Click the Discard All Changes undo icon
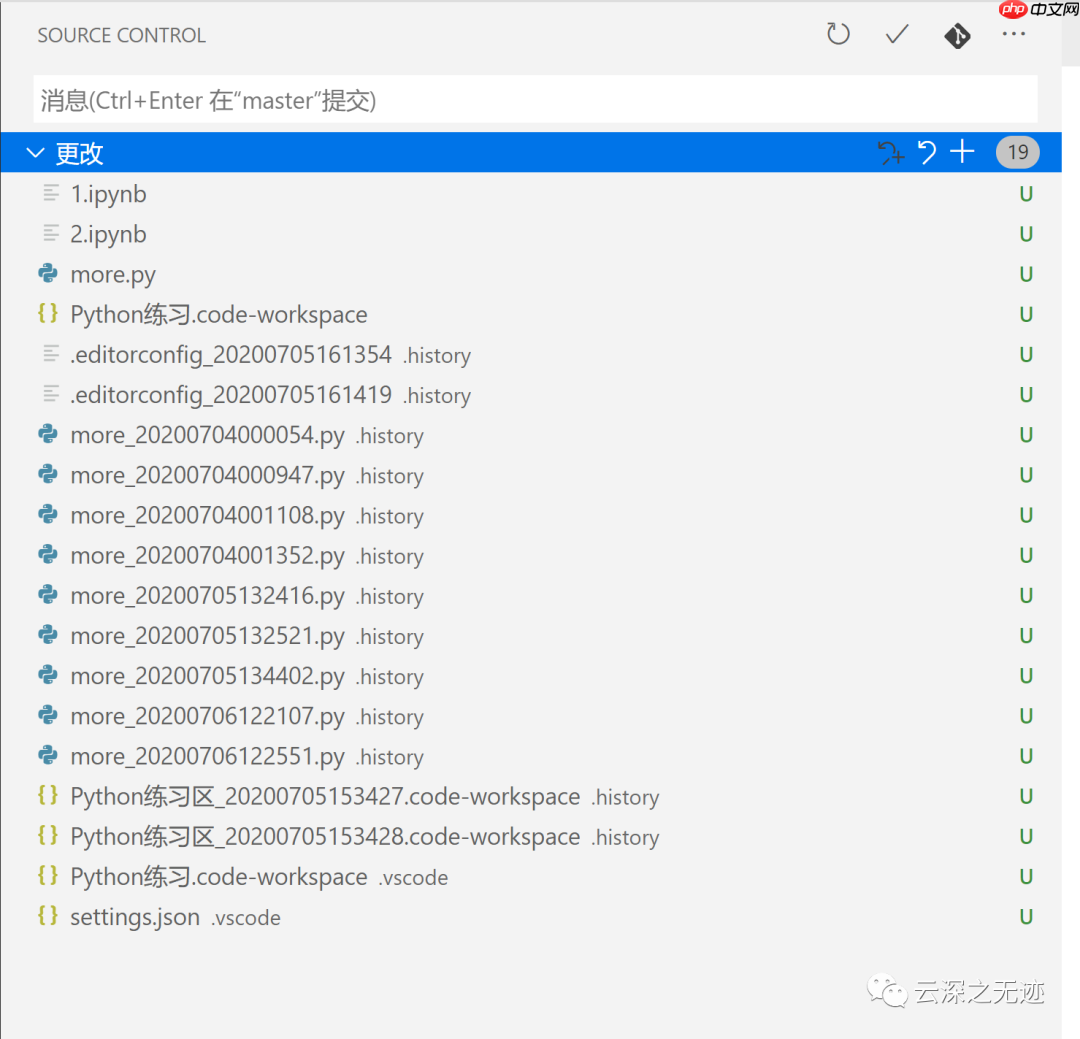Screen dimensions: 1080x1039 [x=926, y=152]
